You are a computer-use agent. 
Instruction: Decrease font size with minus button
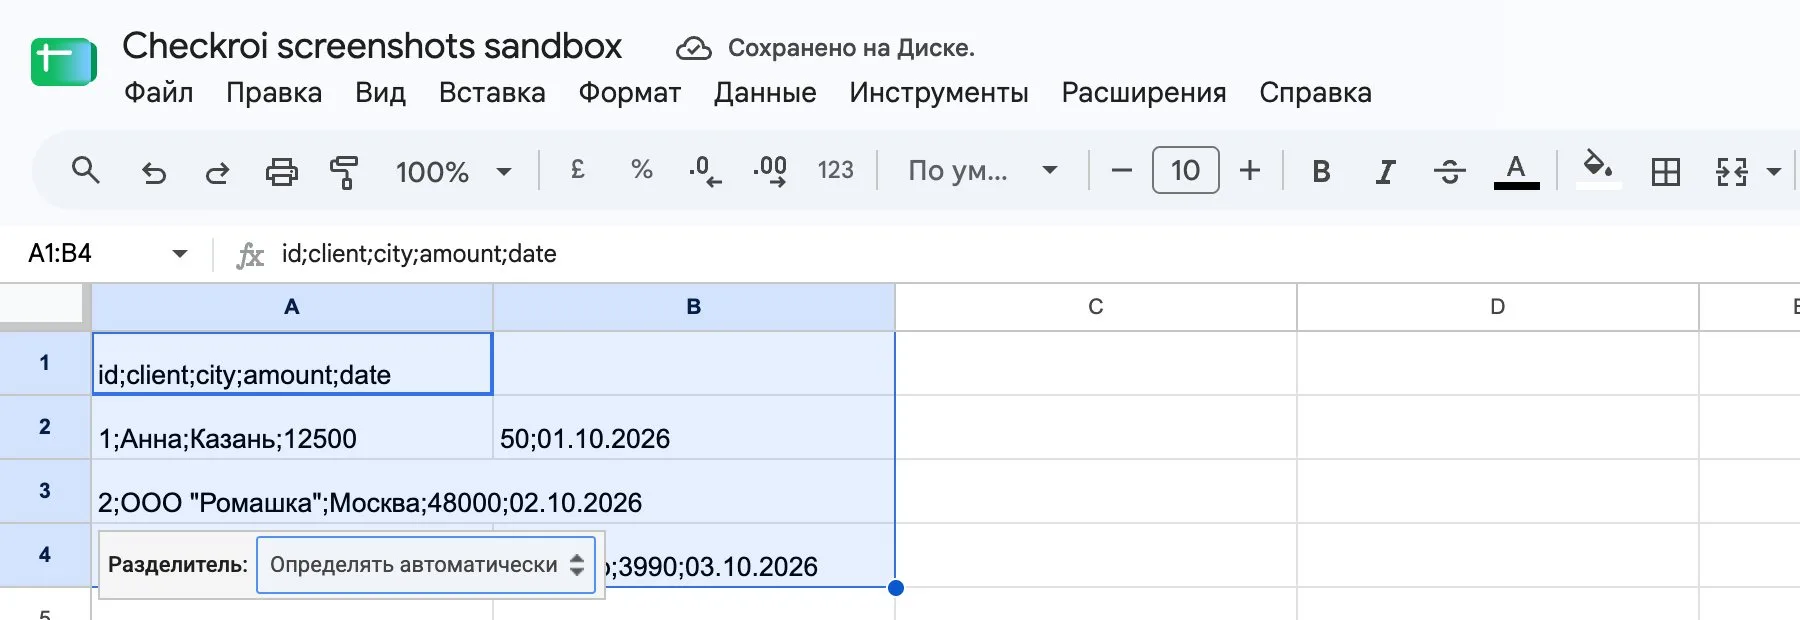click(x=1121, y=170)
